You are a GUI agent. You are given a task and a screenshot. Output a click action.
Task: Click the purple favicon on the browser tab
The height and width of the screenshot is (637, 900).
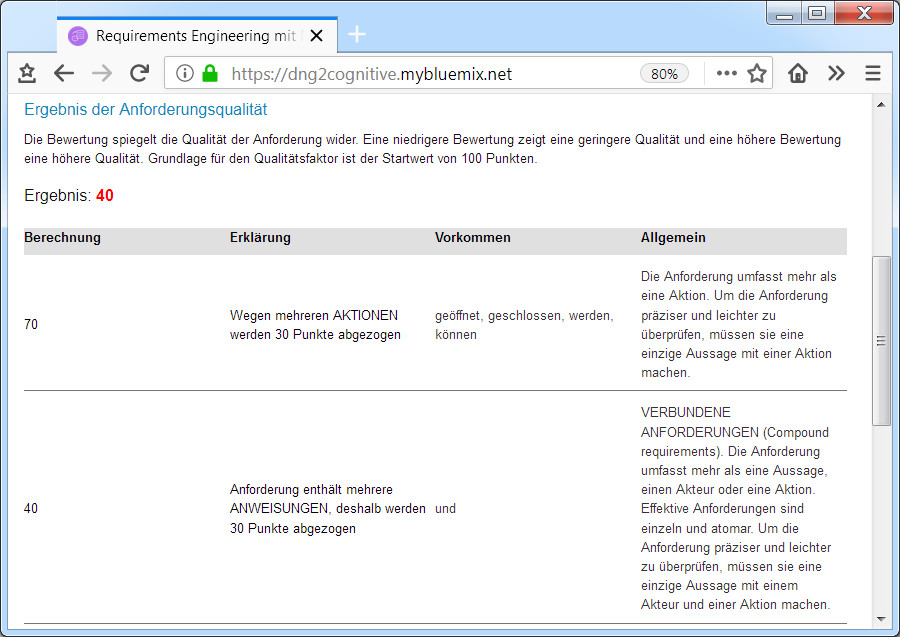point(77,35)
